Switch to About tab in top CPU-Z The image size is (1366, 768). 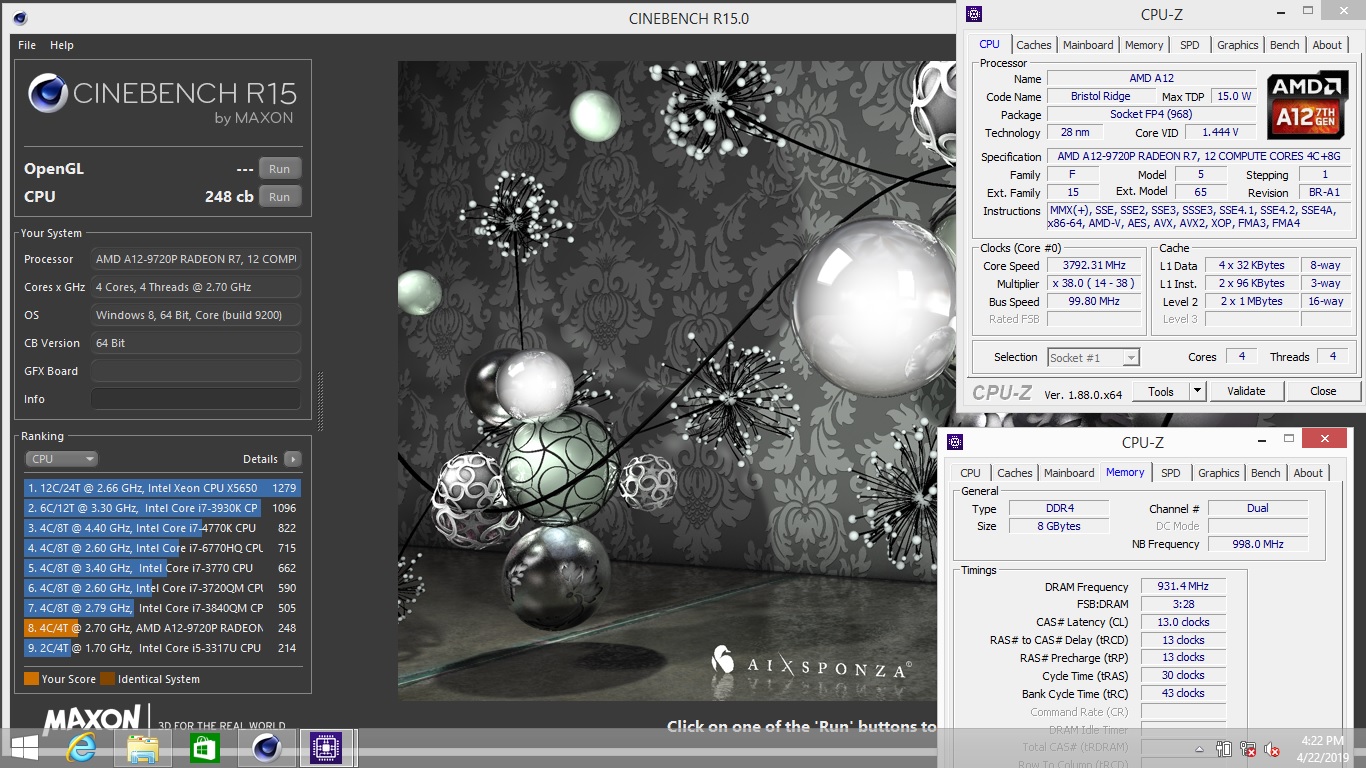[x=1327, y=45]
